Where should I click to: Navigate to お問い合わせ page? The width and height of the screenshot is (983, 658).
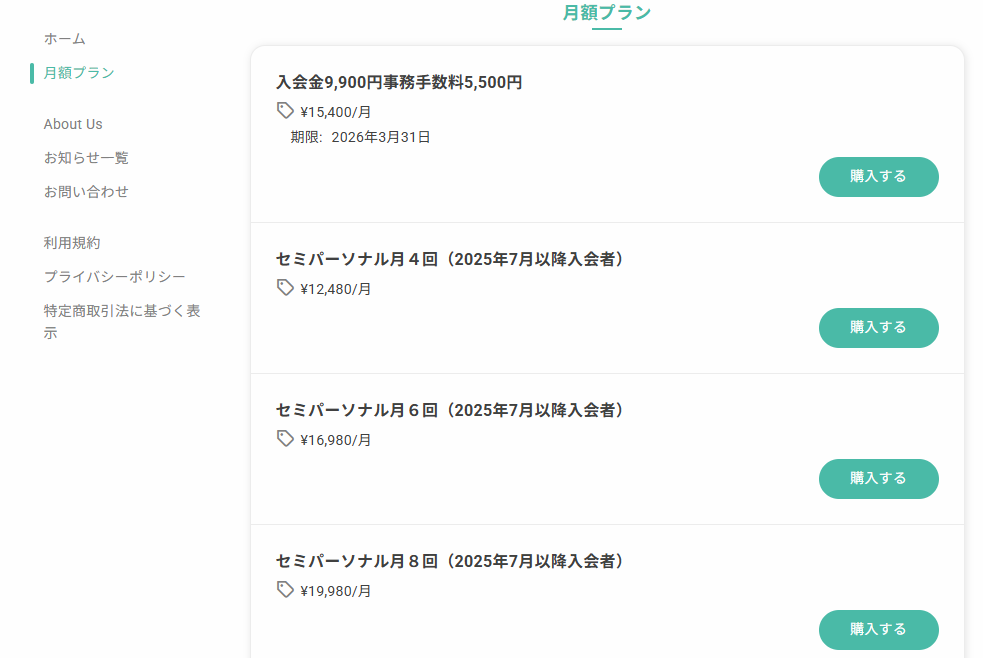[86, 192]
